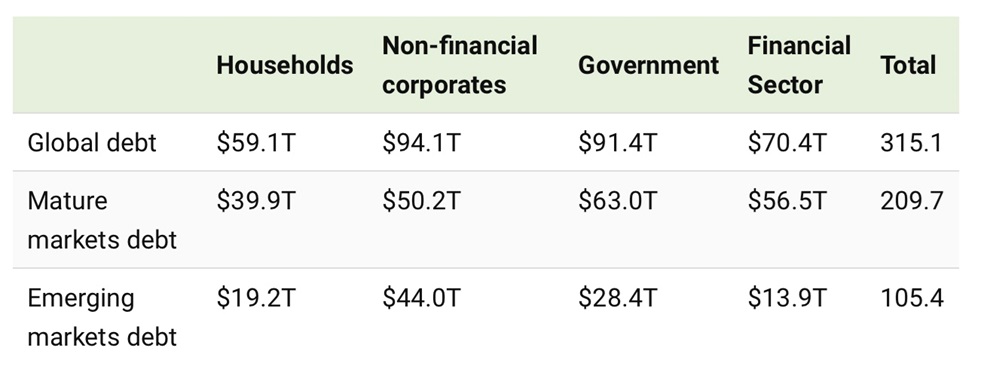This screenshot has width=981, height=369.
Task: Click the 315.1 global total cell
Action: 911,143
